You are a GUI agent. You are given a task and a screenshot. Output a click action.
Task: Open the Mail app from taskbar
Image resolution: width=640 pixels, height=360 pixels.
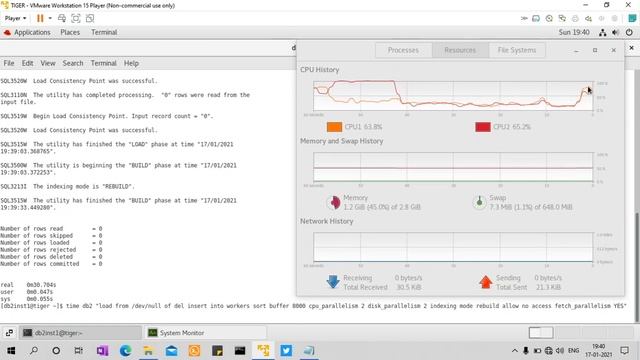pos(171,351)
